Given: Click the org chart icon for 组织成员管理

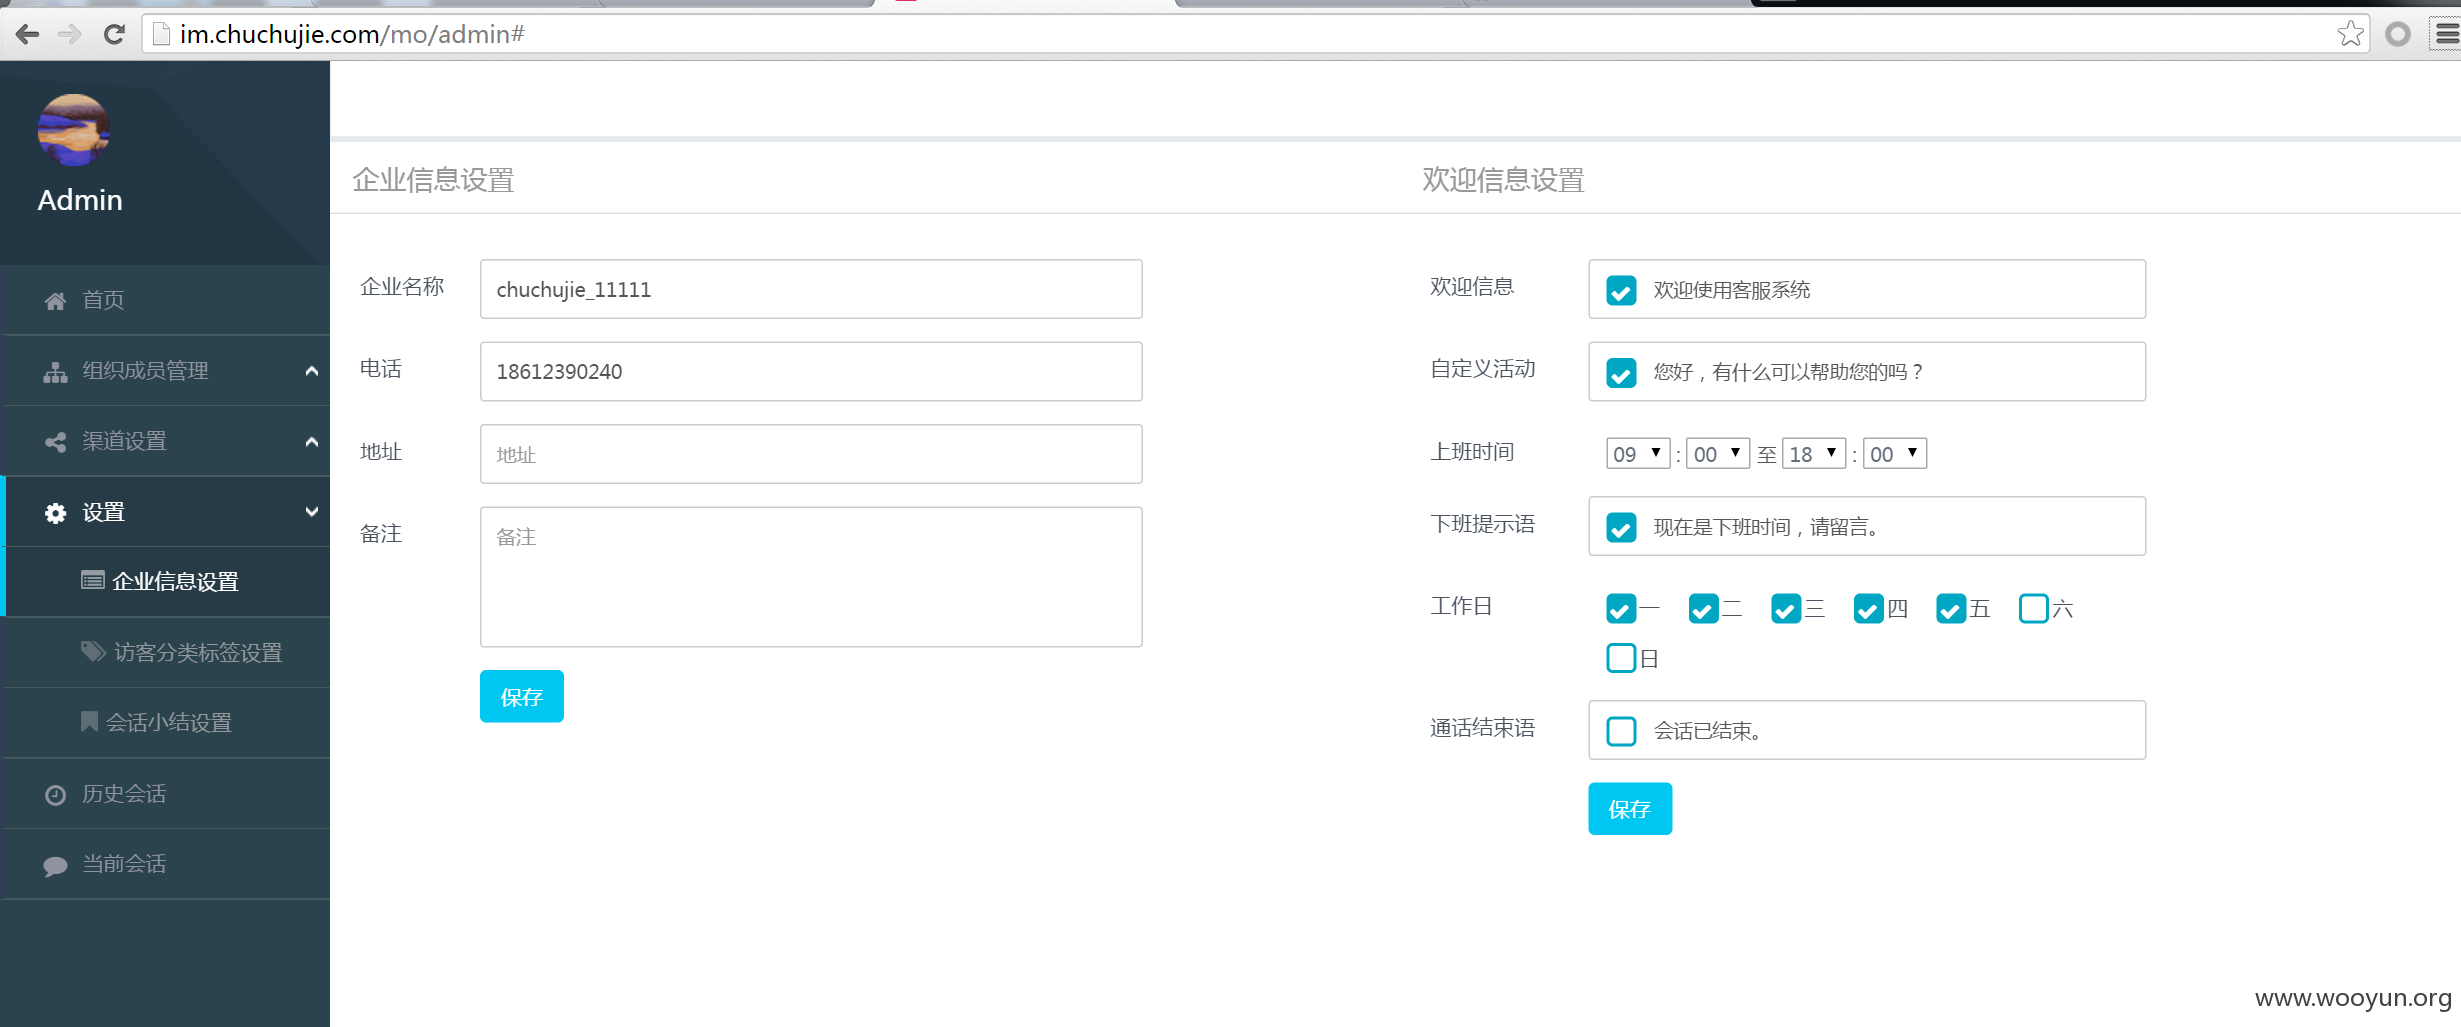Looking at the screenshot, I should 55,372.
